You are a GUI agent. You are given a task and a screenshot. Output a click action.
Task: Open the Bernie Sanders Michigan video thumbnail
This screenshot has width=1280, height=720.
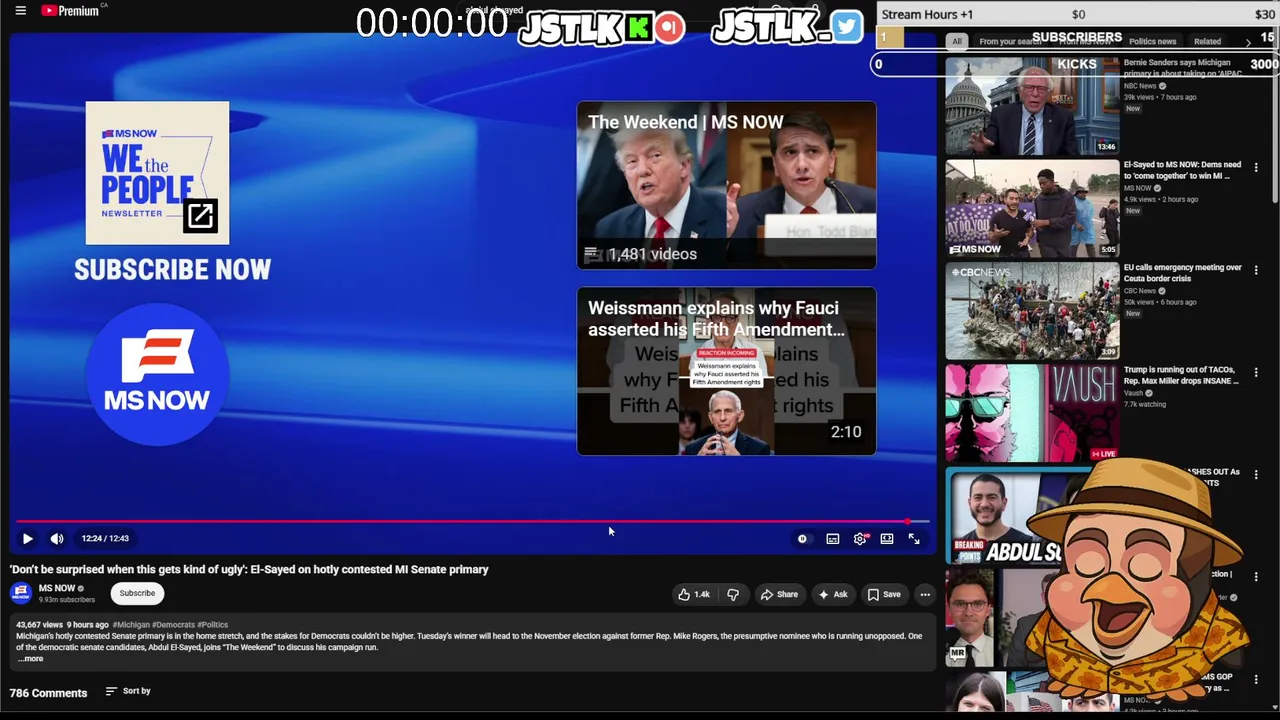(1032, 105)
